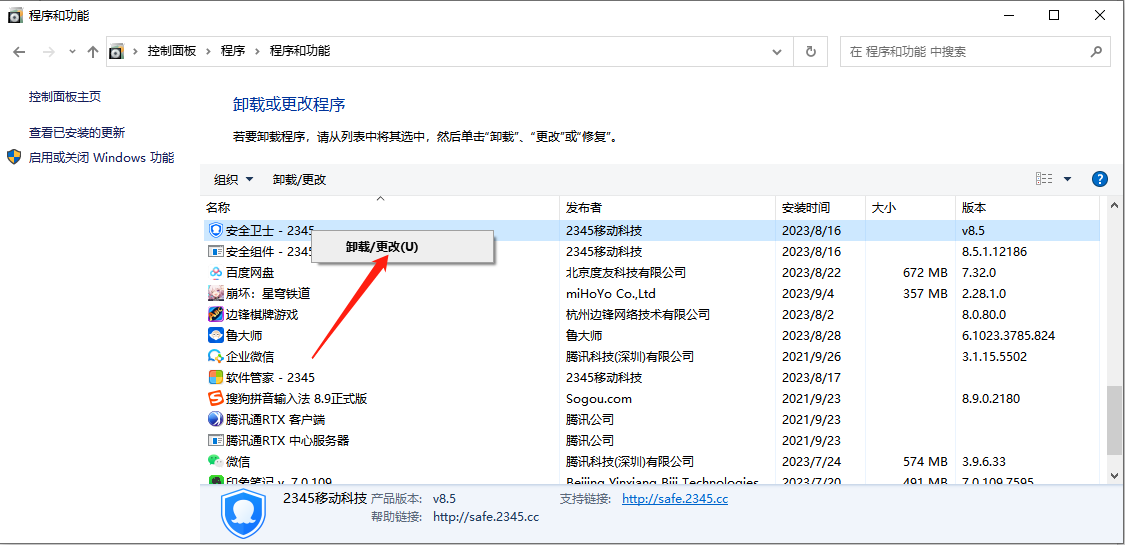Click publisher 北京度友科技有限公司
1125x545 pixels.
point(626,272)
